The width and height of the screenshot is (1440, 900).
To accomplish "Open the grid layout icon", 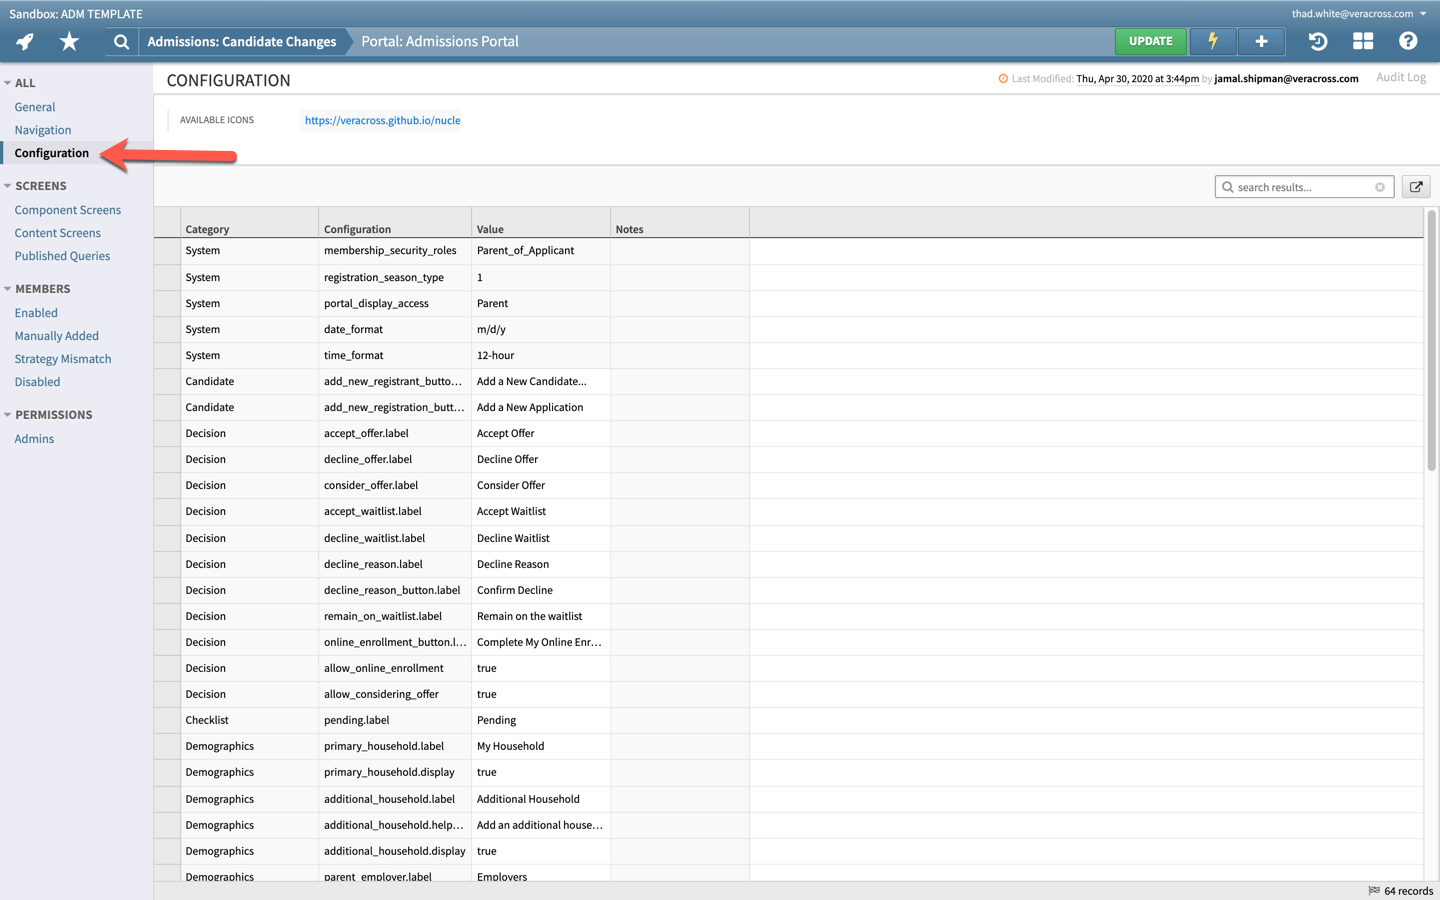I will [1362, 41].
